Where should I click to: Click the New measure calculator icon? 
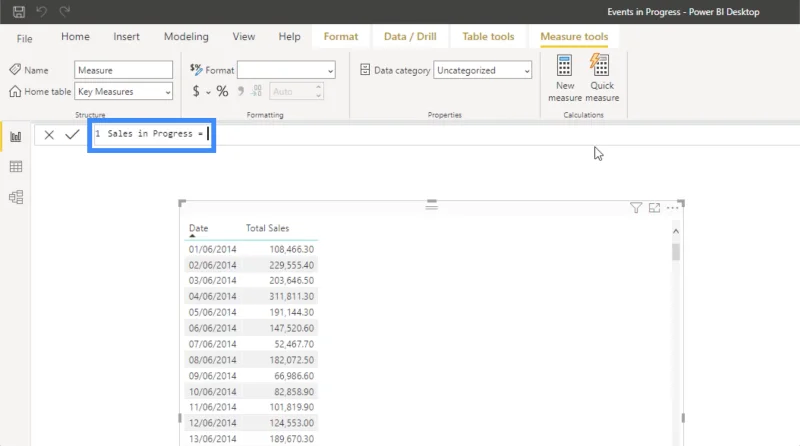pyautogui.click(x=564, y=66)
